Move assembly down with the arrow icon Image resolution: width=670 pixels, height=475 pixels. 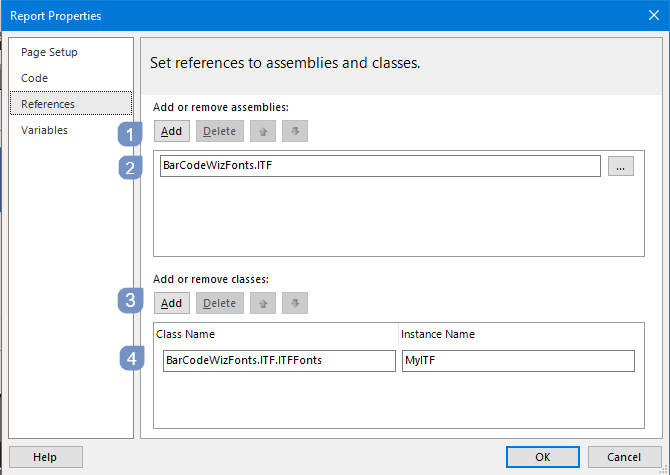pos(295,131)
